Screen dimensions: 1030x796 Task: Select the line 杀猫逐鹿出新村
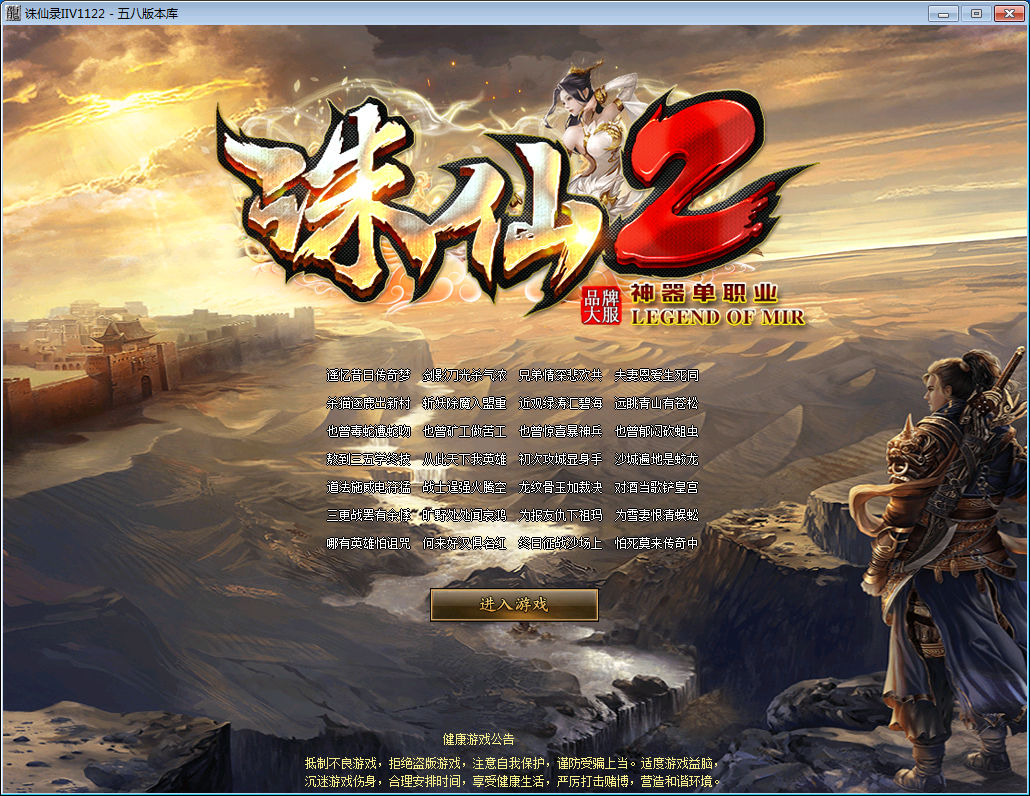tap(369, 403)
